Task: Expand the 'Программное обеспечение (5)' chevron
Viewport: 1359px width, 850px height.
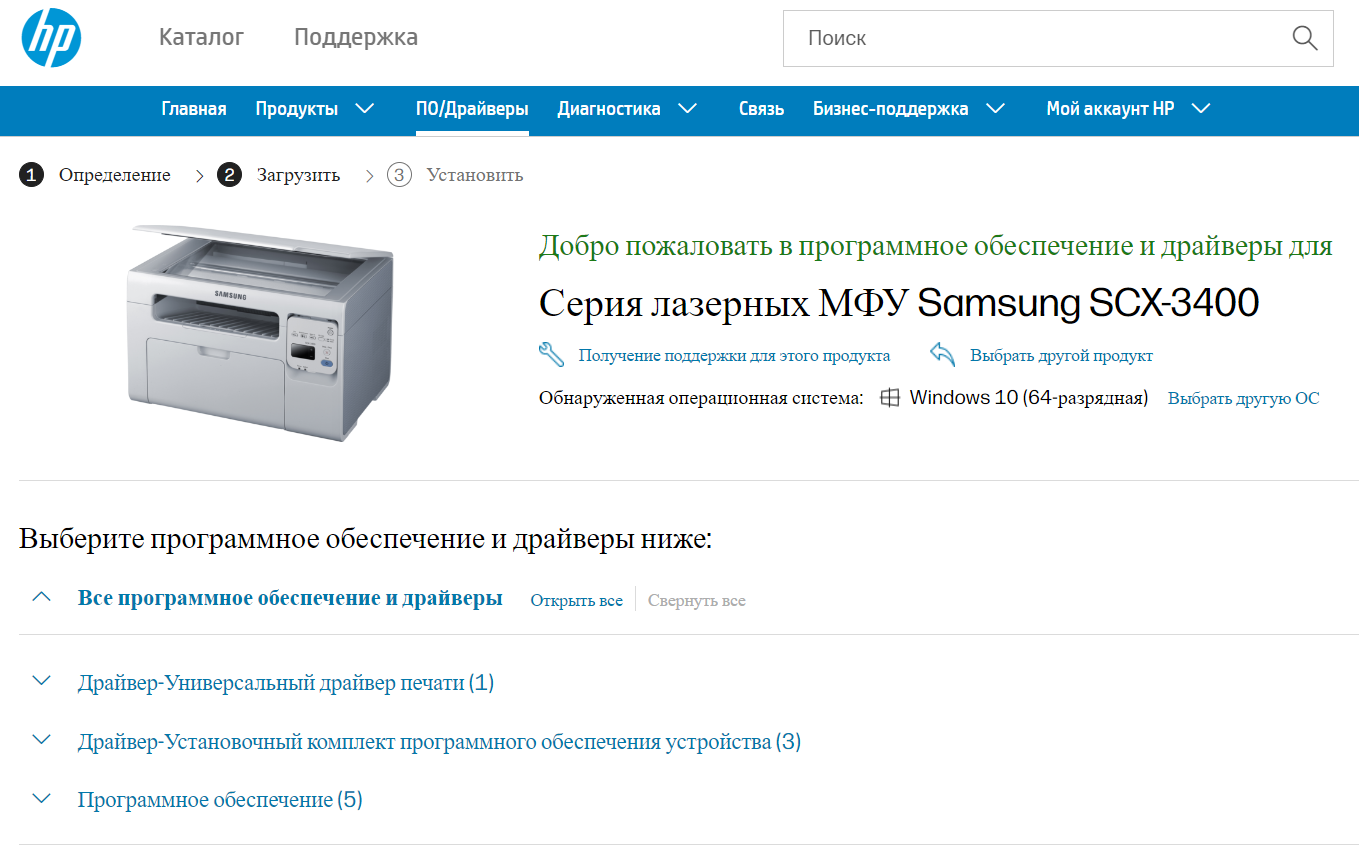Action: coord(41,798)
